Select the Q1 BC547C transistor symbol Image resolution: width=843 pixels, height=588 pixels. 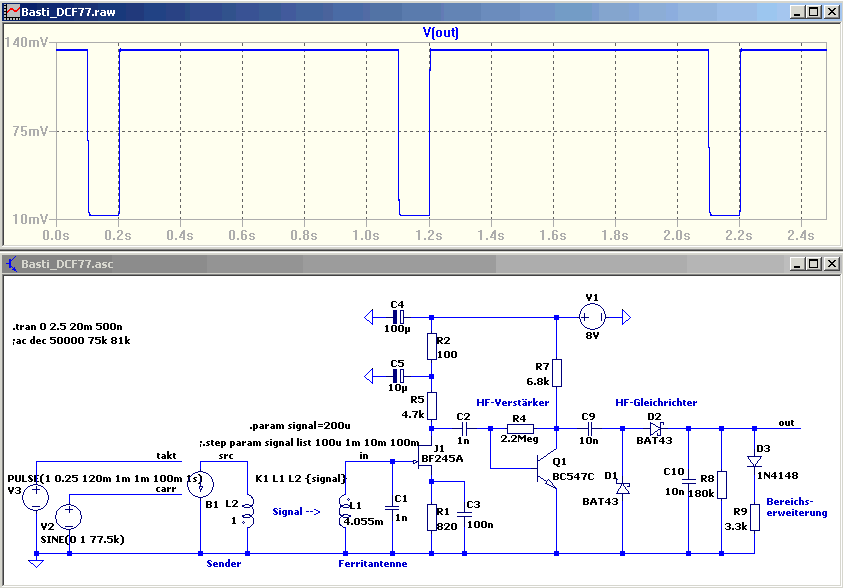[x=546, y=469]
